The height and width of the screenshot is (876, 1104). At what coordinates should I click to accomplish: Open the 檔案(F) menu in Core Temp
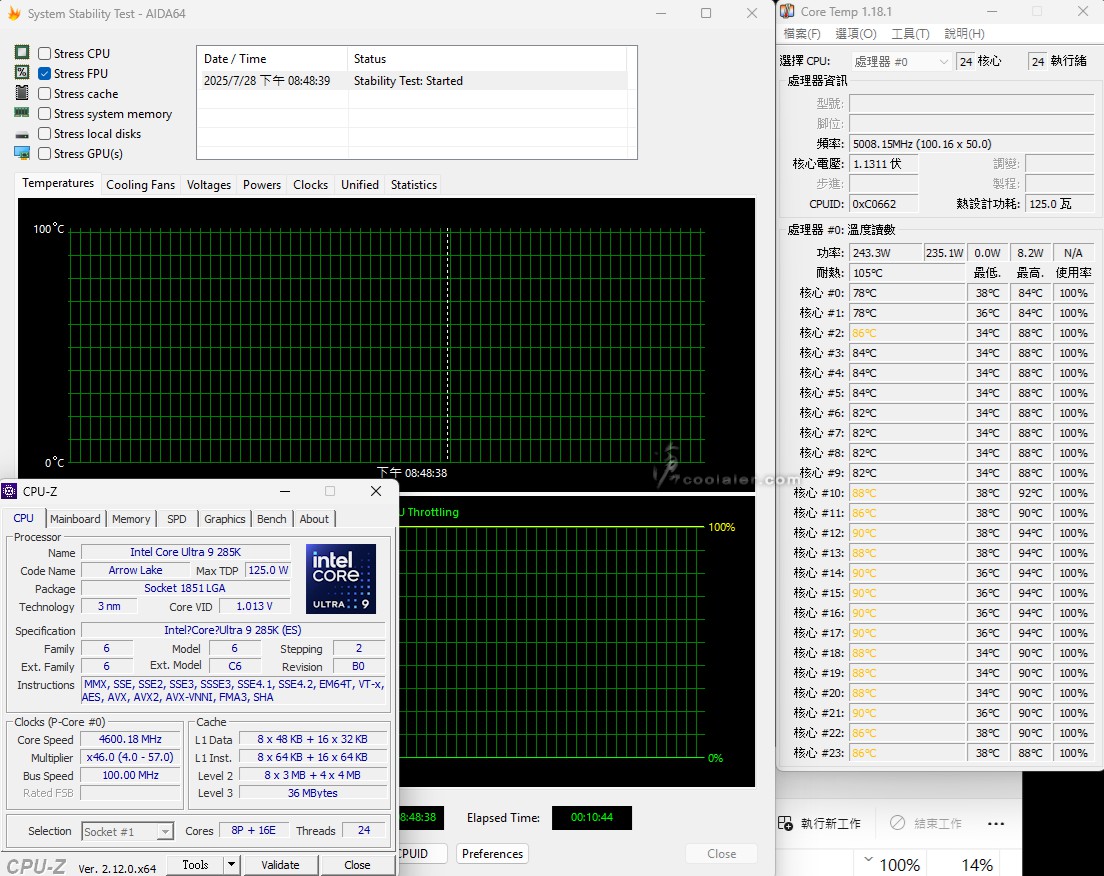click(802, 34)
